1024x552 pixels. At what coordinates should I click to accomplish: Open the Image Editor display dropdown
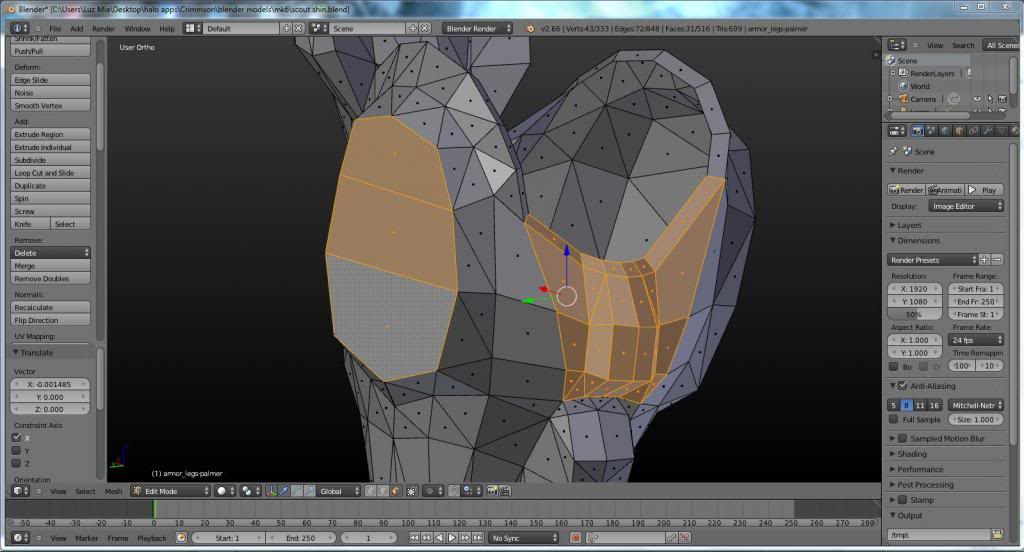coord(966,206)
